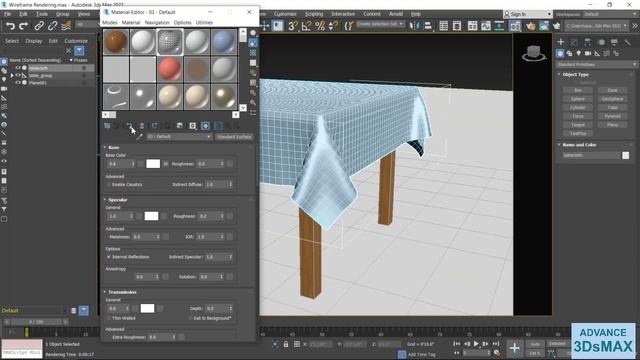This screenshot has width=640, height=360.
Task: Toggle Thin-Walled checkbox
Action: pos(109,318)
